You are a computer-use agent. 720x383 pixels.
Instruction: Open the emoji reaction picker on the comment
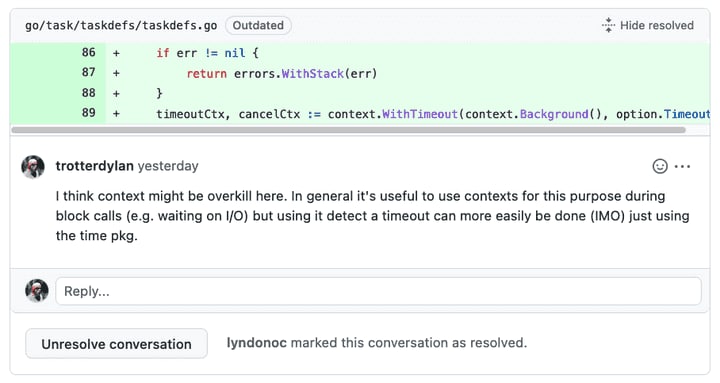[x=660, y=166]
